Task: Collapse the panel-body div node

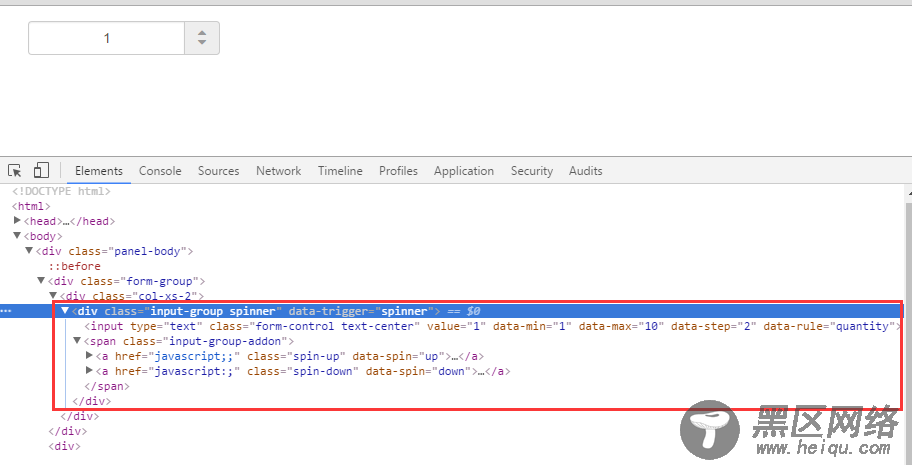Action: (x=29, y=251)
